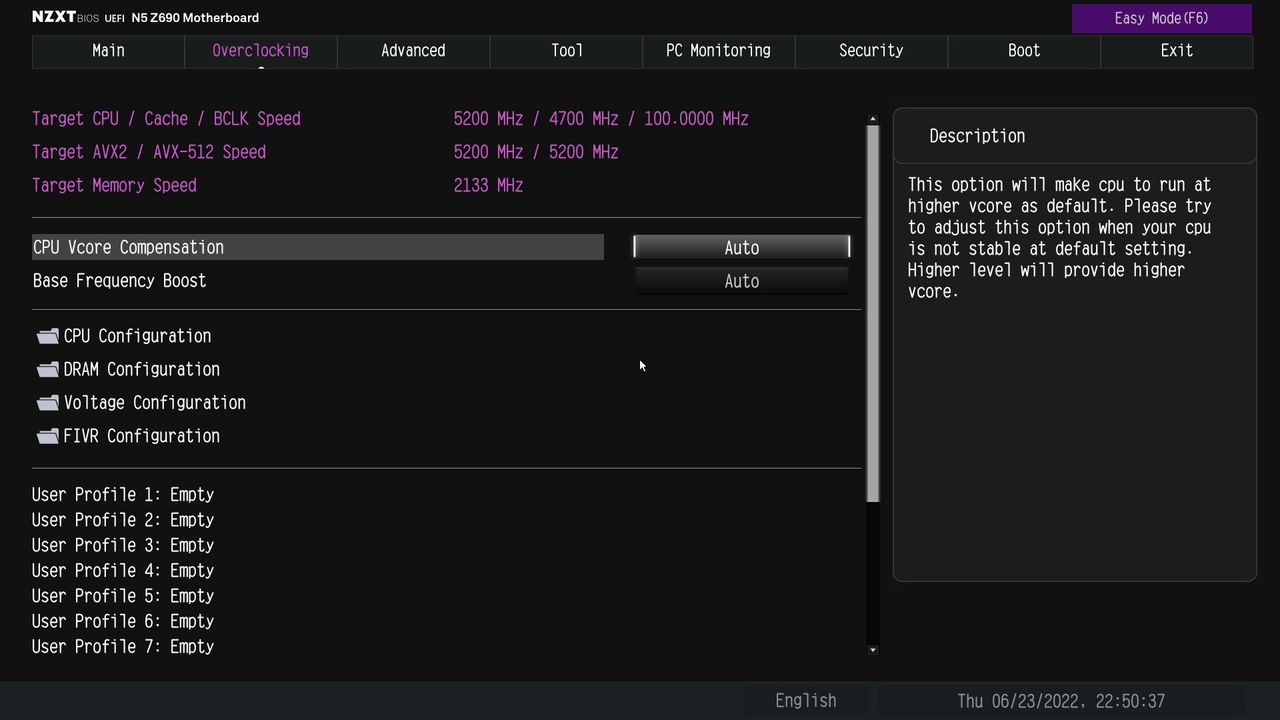Open the PC Monitoring tab
This screenshot has width=1280, height=720.
(x=718, y=51)
